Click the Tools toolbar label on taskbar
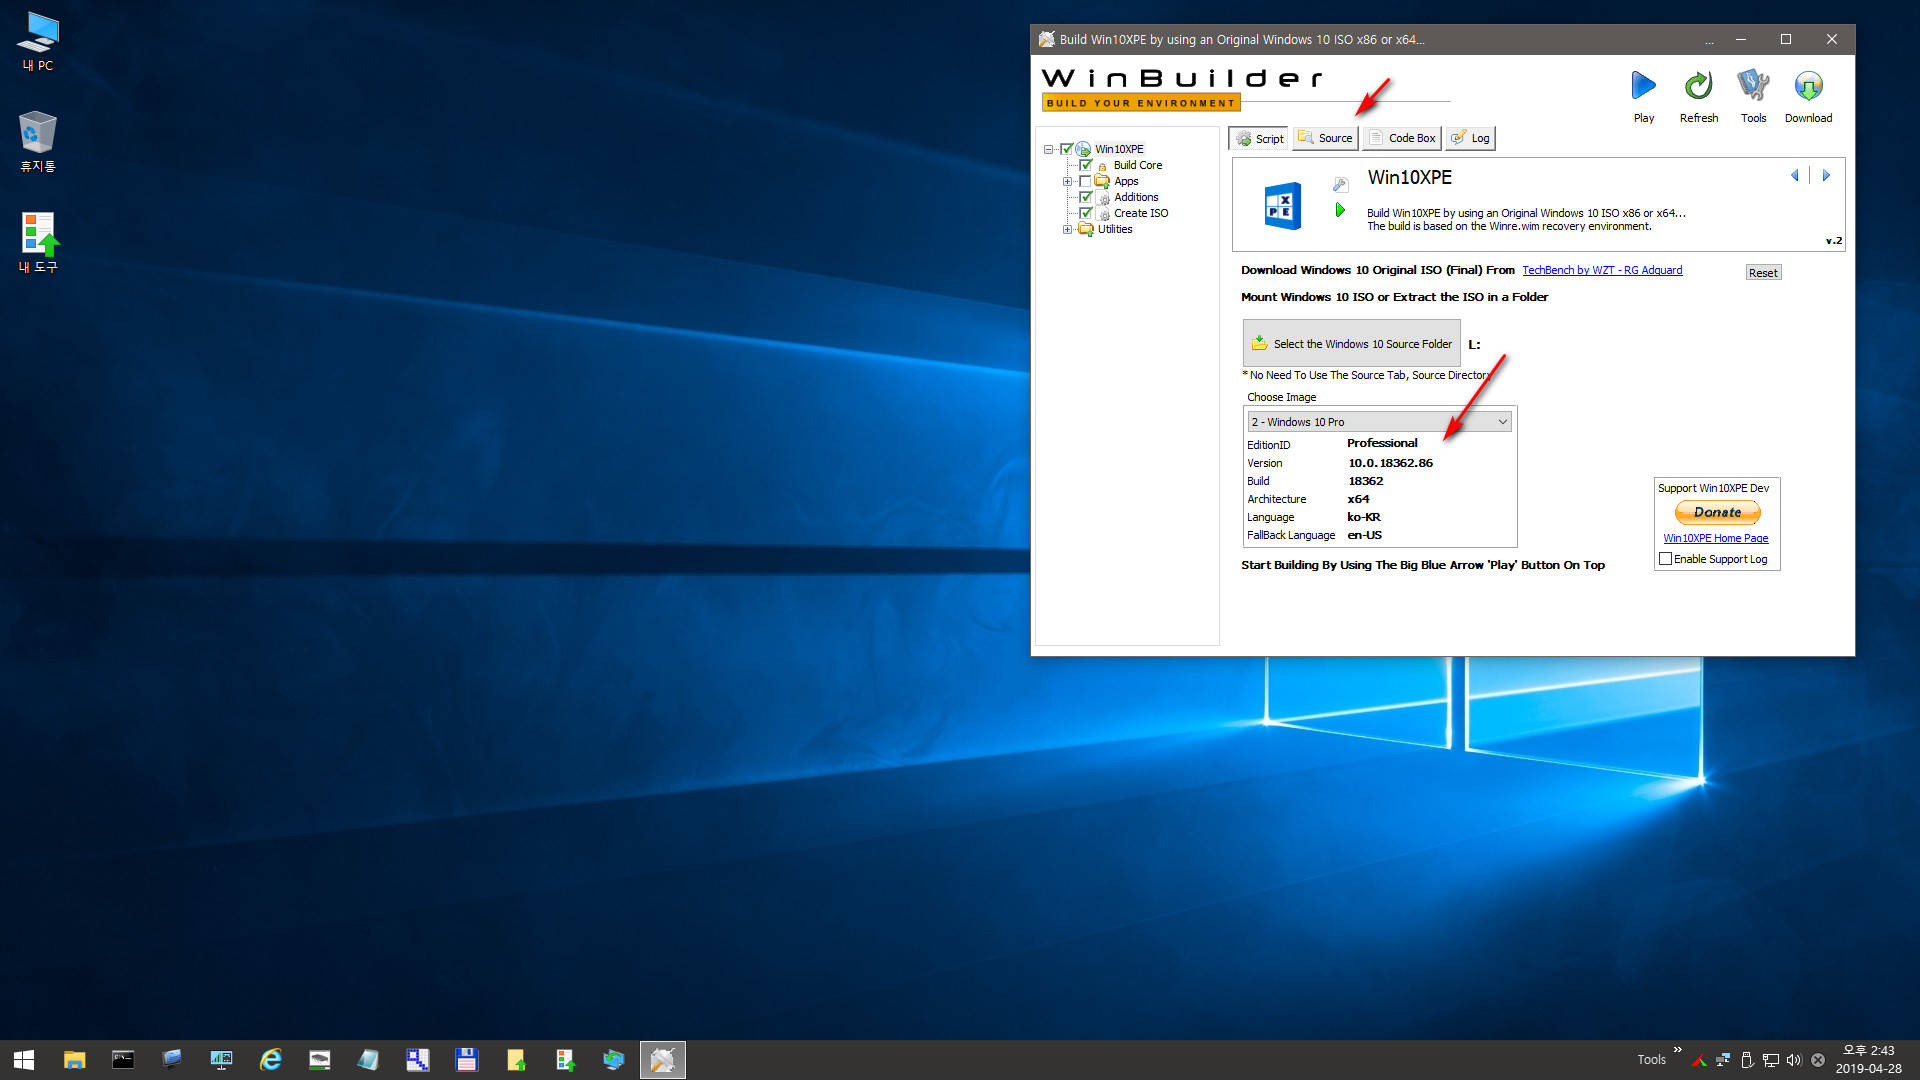The image size is (1920, 1080). pyautogui.click(x=1651, y=1060)
